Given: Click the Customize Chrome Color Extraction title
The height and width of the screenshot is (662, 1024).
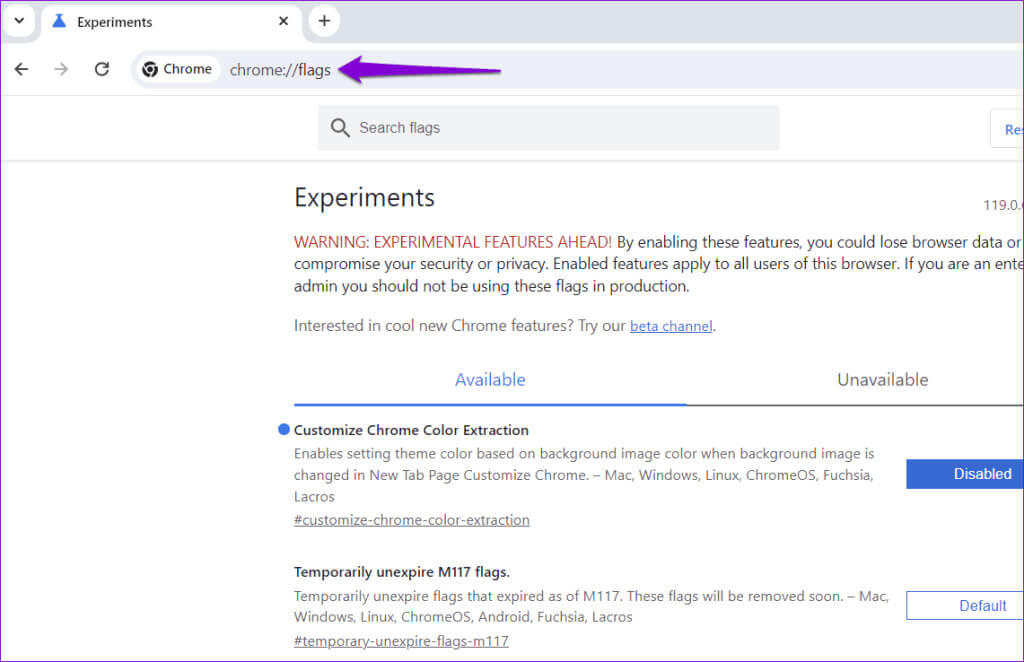Looking at the screenshot, I should [411, 430].
